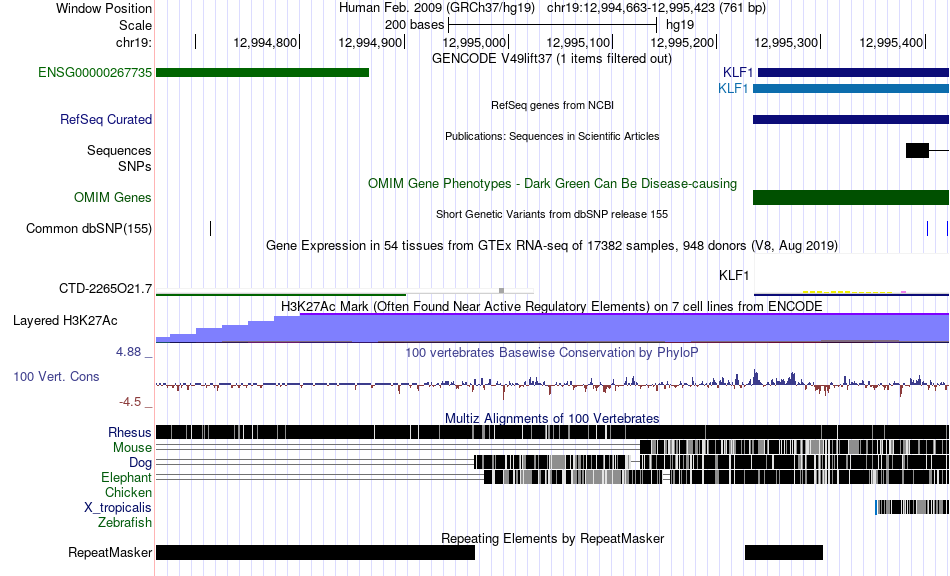Click the OMIM Genes label
This screenshot has height=576, width=950.
(x=113, y=197)
